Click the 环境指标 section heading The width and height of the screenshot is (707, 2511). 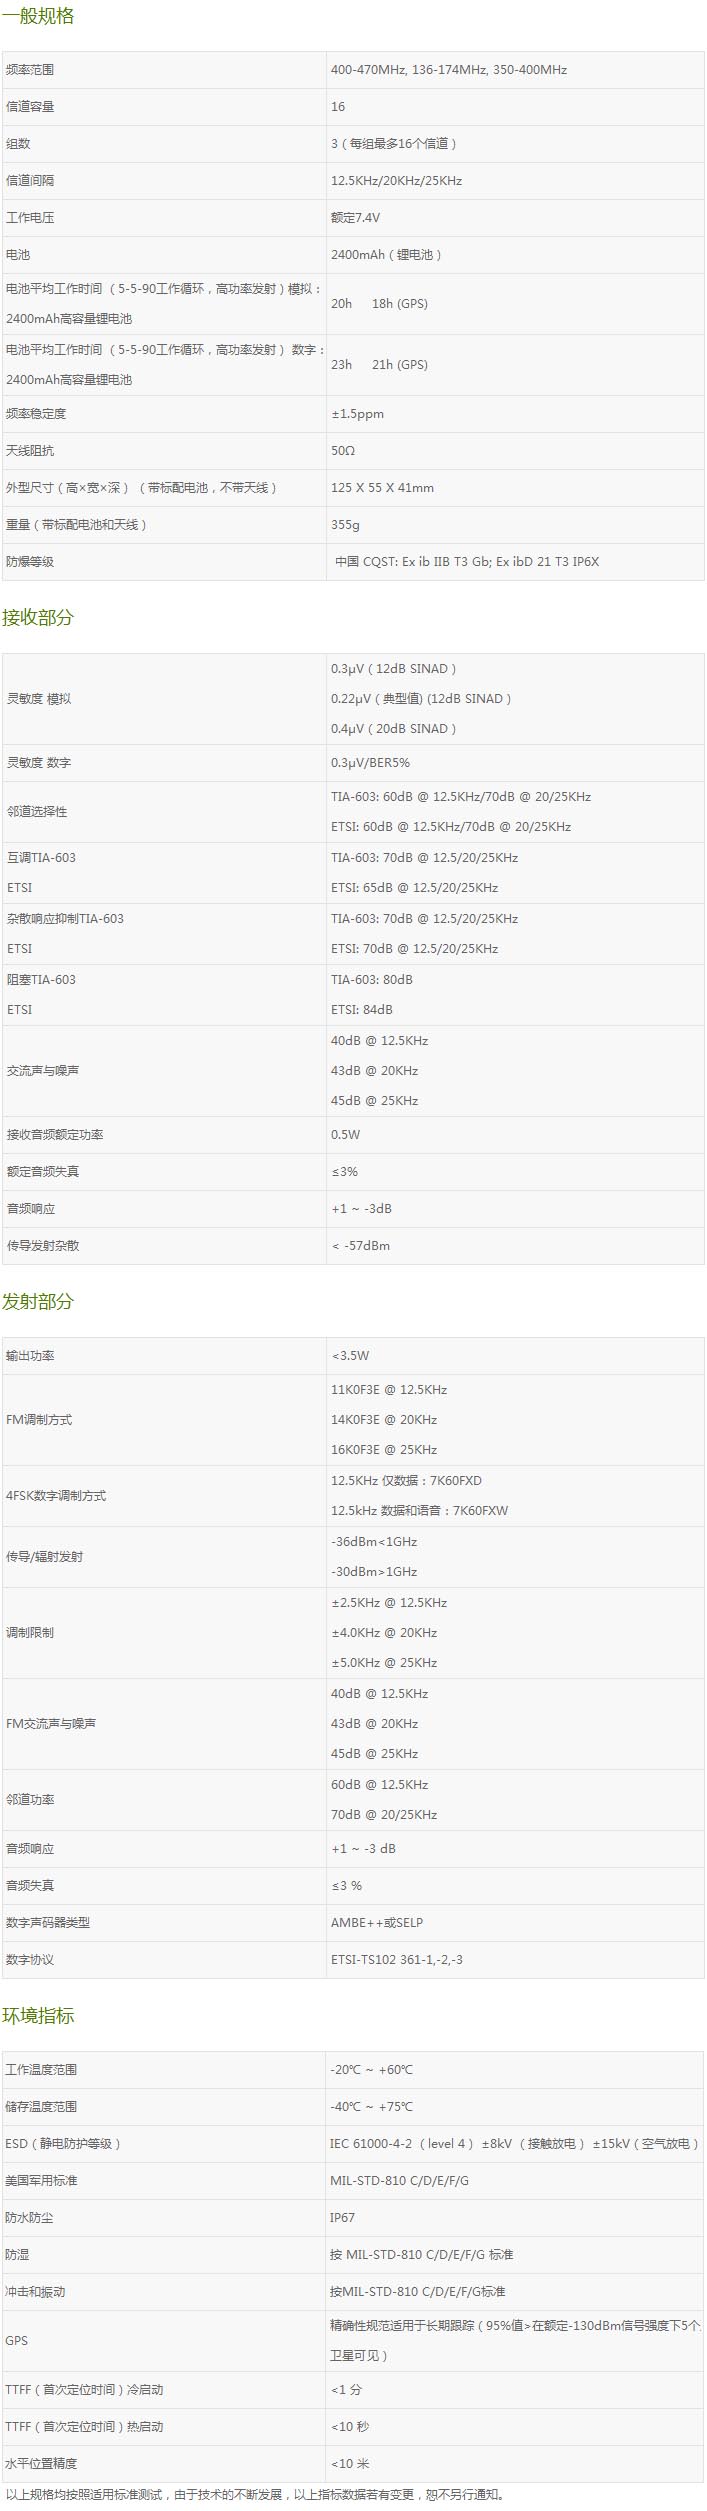(x=38, y=2015)
